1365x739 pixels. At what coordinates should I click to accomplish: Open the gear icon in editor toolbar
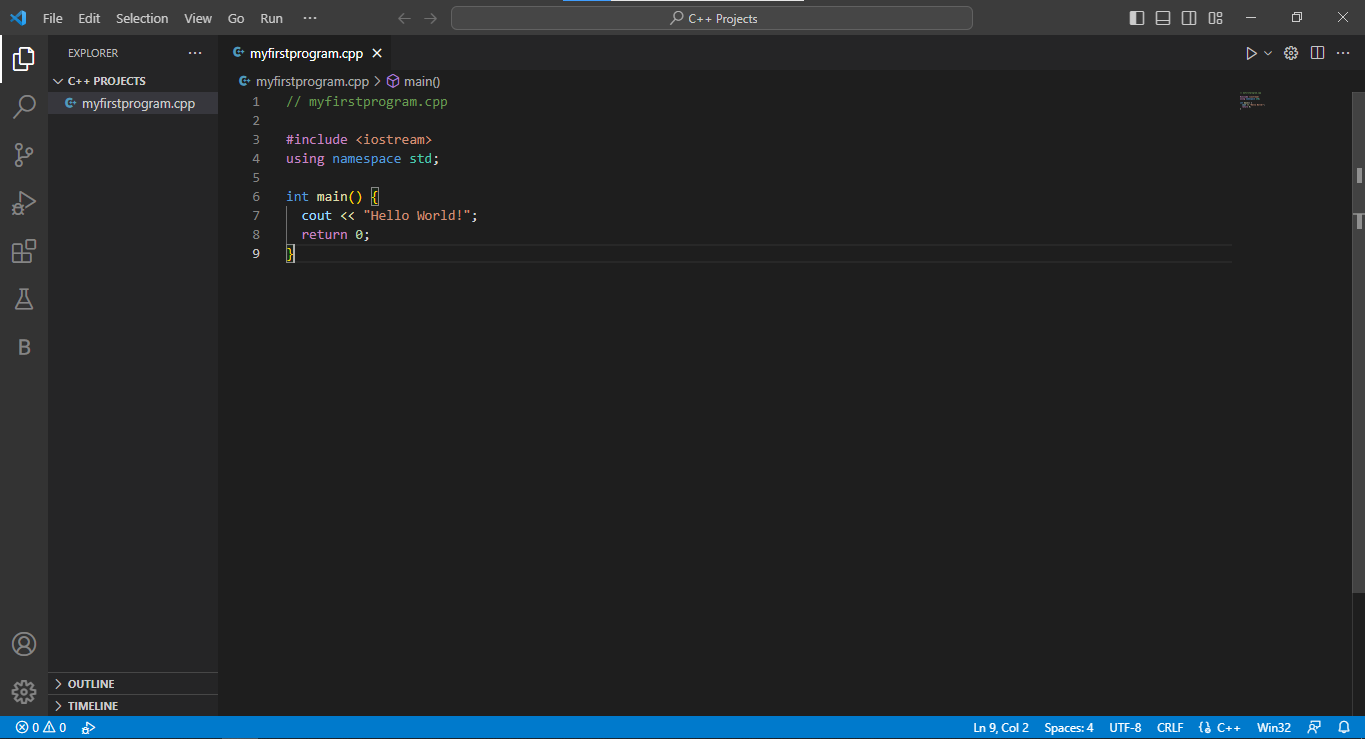(1291, 53)
